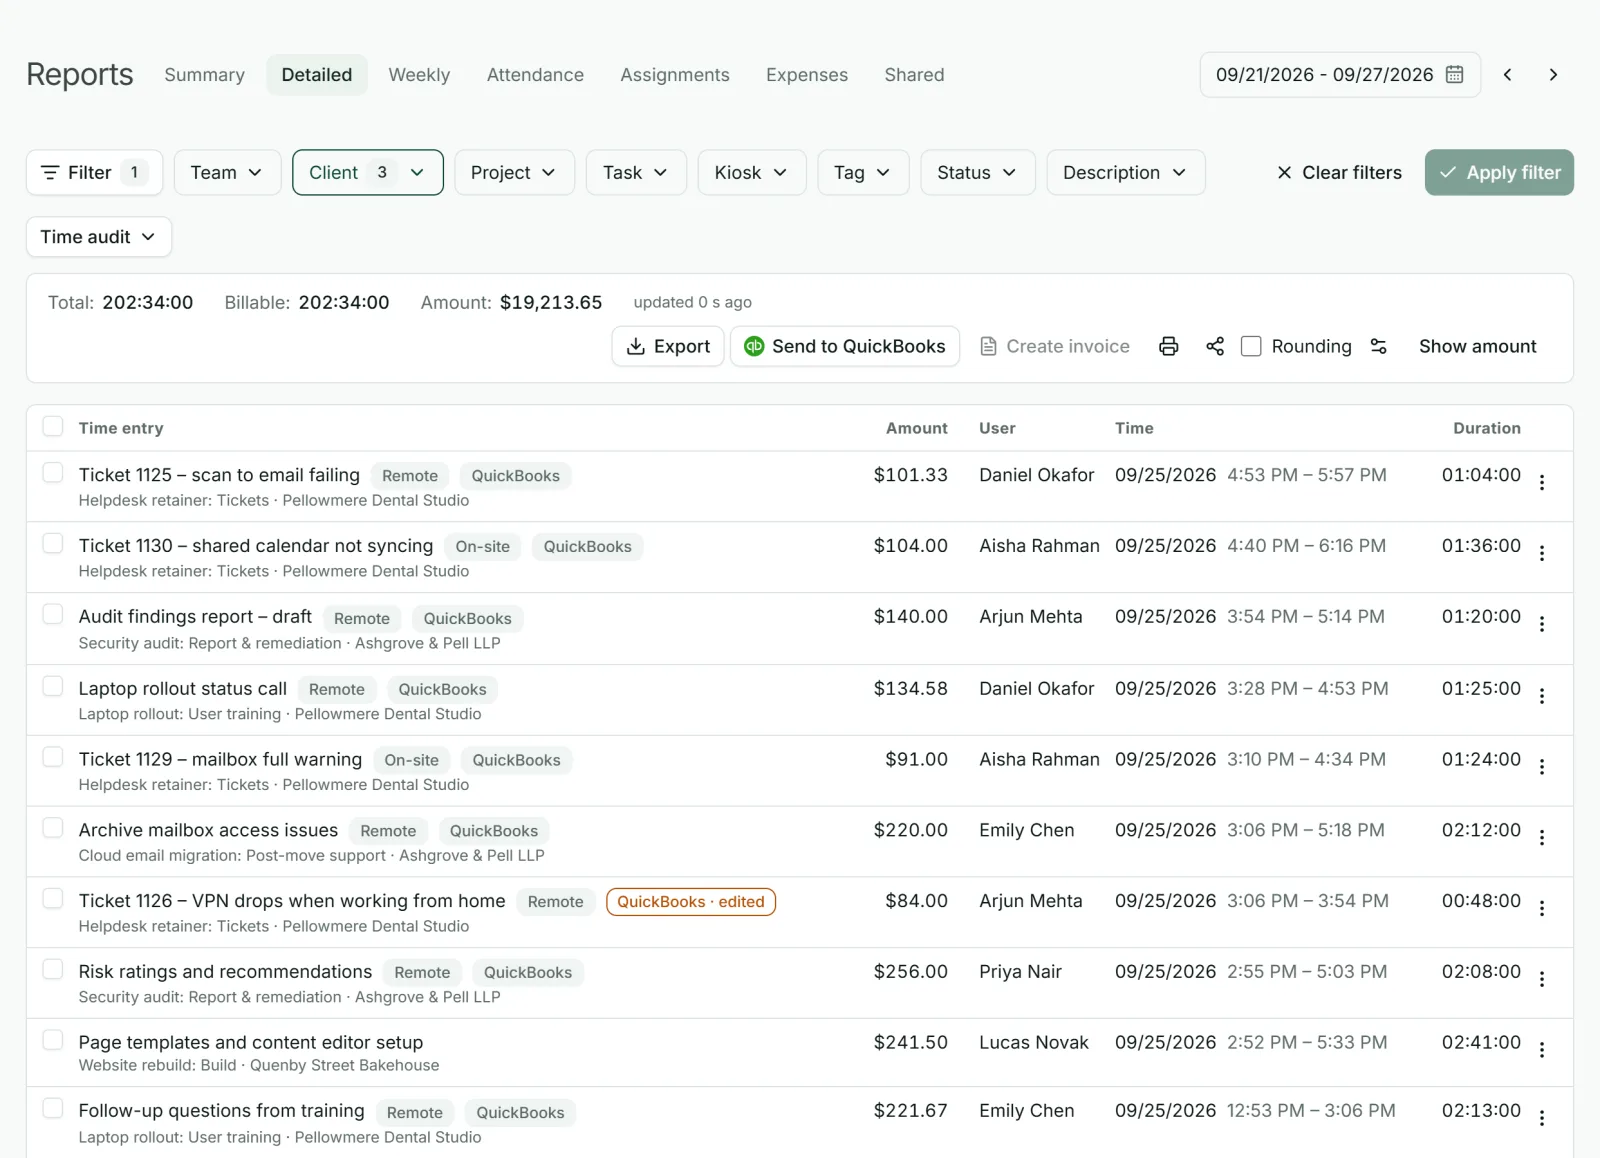Expand the Team filter dropdown
This screenshot has height=1158, width=1600.
click(227, 173)
